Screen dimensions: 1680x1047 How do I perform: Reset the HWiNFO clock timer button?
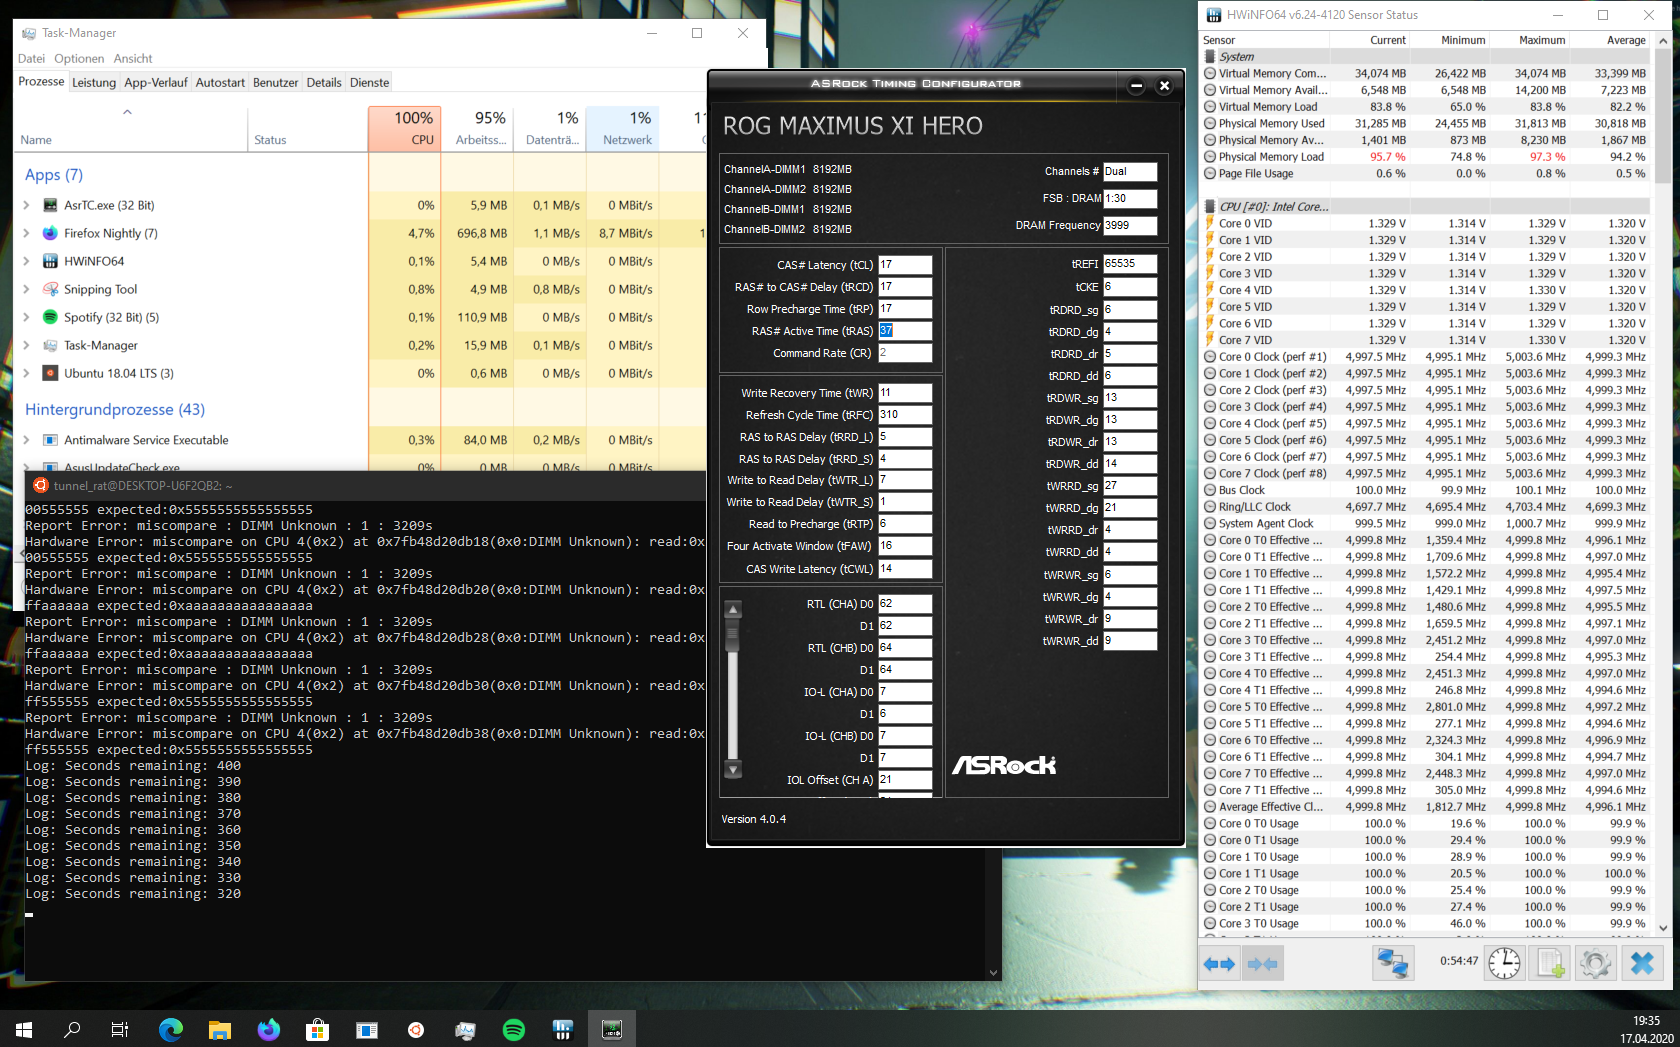coord(1504,963)
